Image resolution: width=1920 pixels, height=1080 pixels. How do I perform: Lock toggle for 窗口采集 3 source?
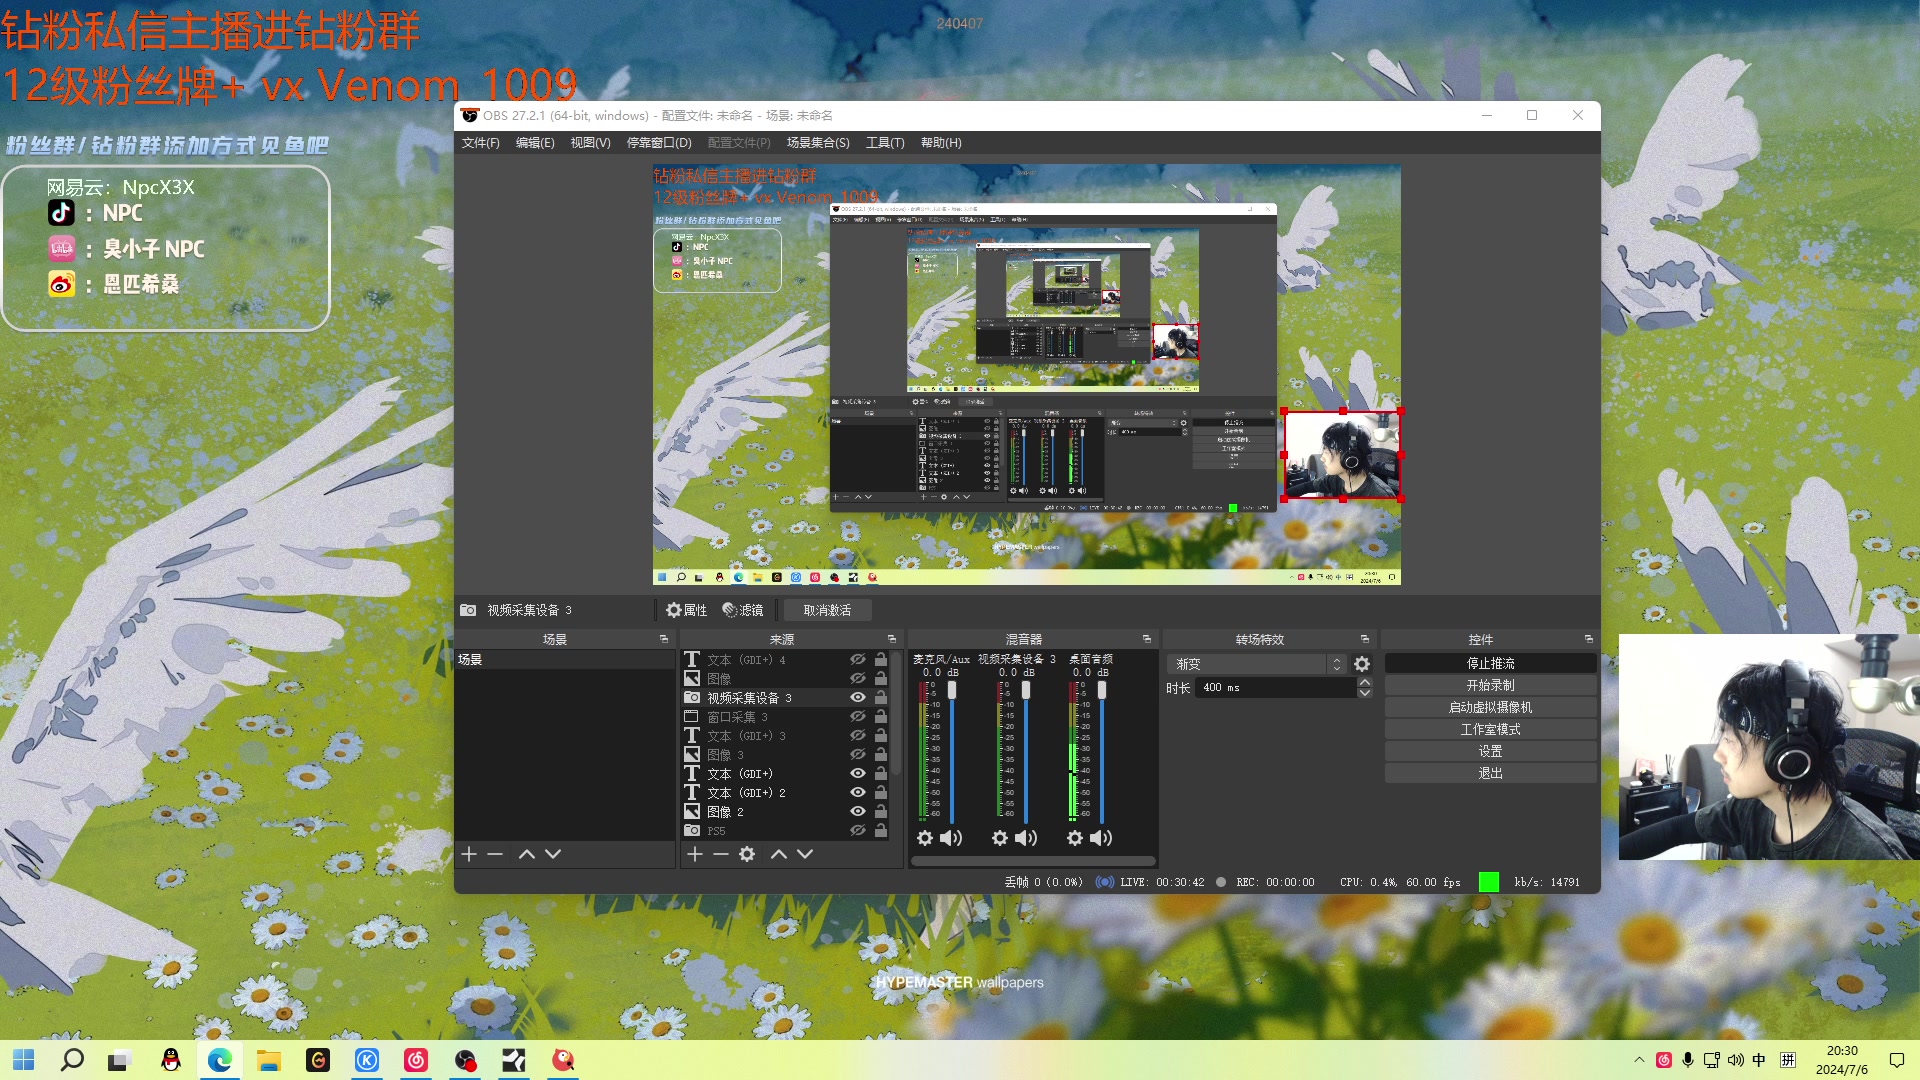point(881,717)
